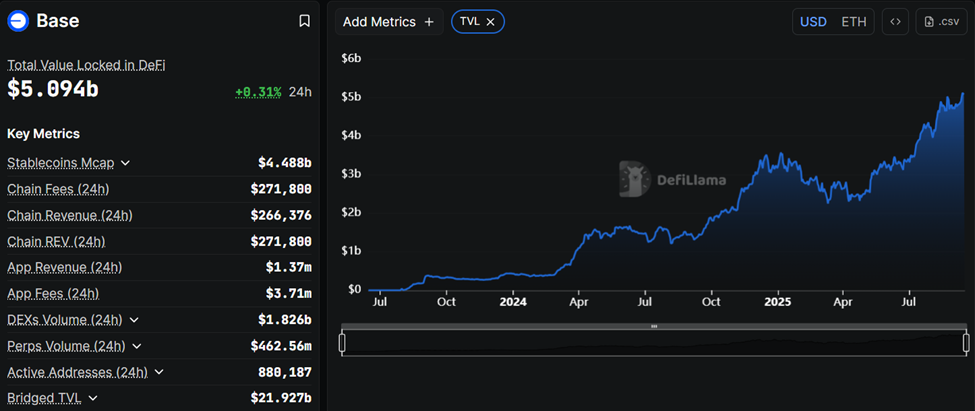Remove the TVL metric with the X
The height and width of the screenshot is (411, 975).
point(490,21)
